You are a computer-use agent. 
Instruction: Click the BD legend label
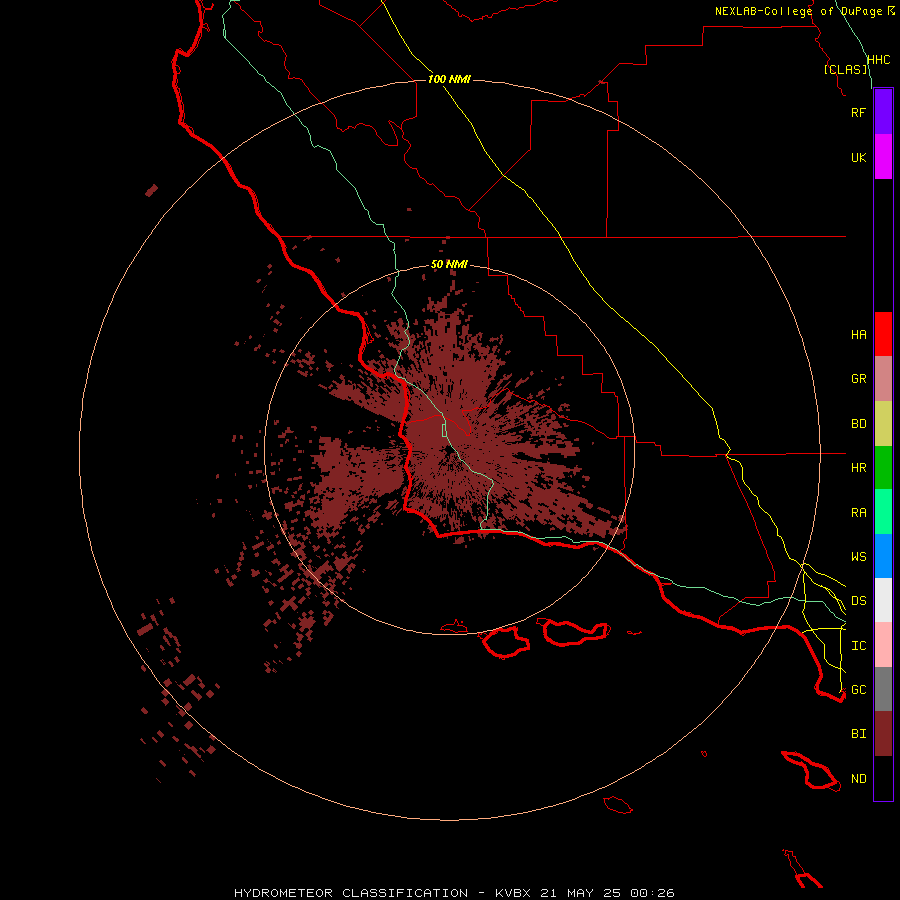point(858,424)
